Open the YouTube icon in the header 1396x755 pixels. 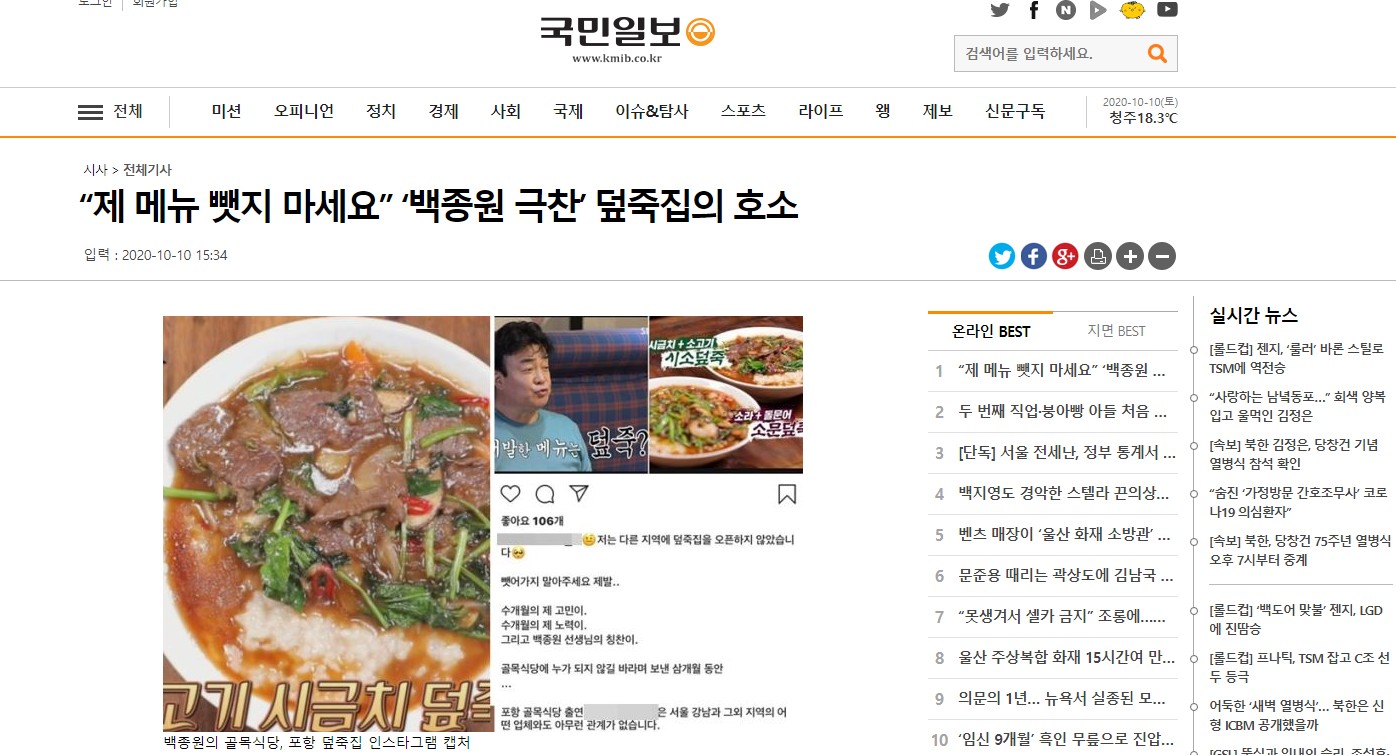point(1167,10)
